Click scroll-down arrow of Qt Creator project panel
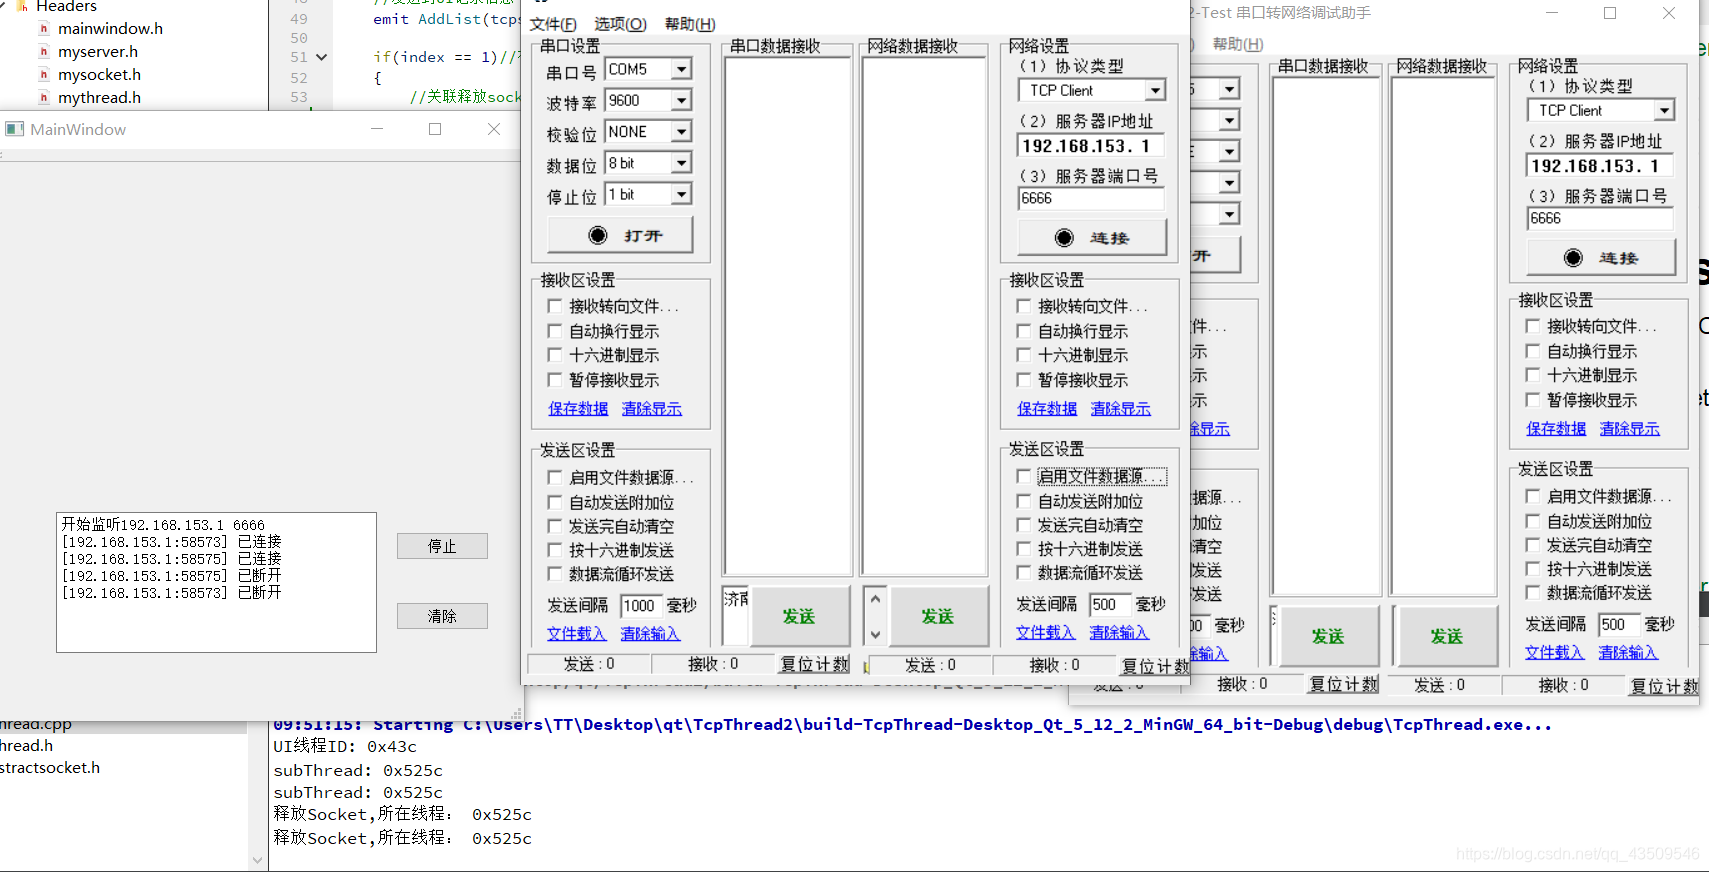Image resolution: width=1709 pixels, height=872 pixels. [x=258, y=860]
